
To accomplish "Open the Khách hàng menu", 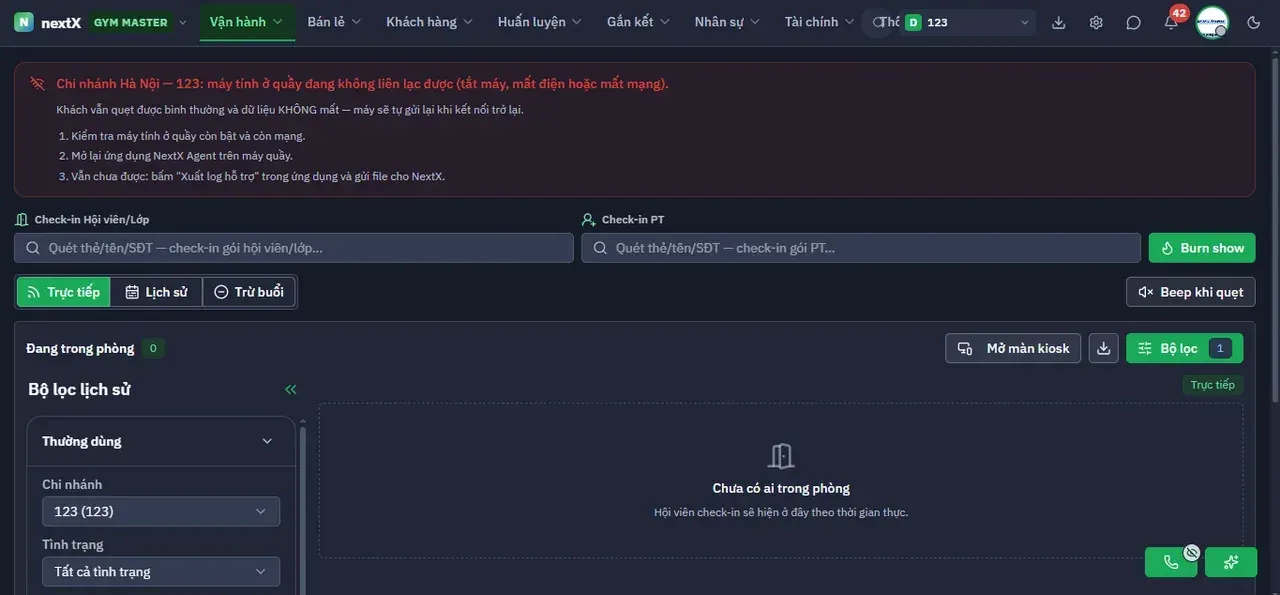I will click(430, 22).
